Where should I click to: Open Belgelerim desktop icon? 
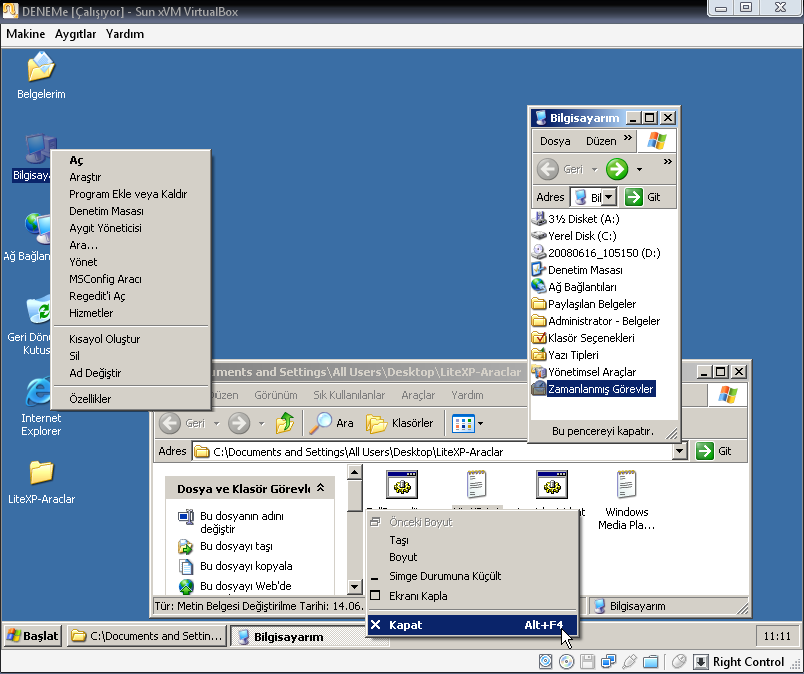coord(41,75)
